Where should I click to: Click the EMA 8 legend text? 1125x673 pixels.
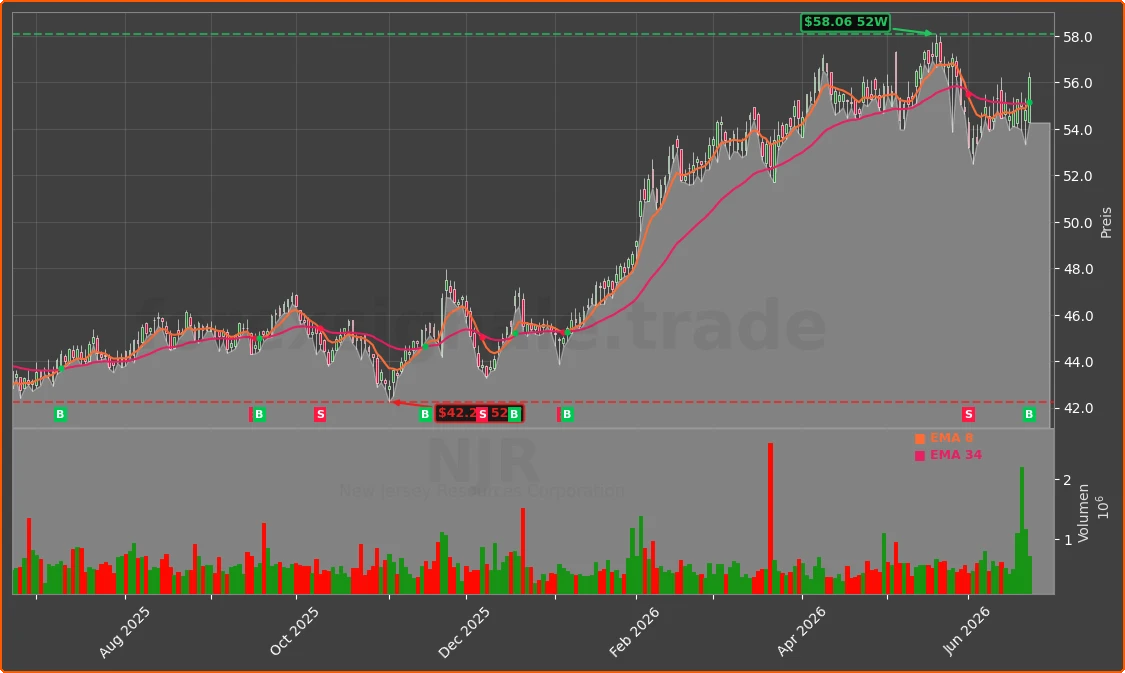[951, 438]
